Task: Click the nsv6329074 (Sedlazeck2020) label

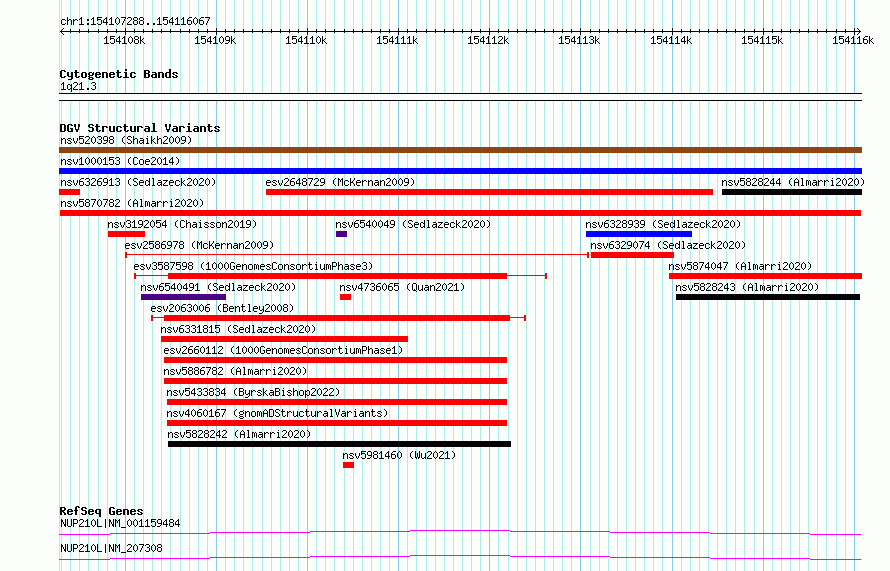Action: tap(668, 245)
